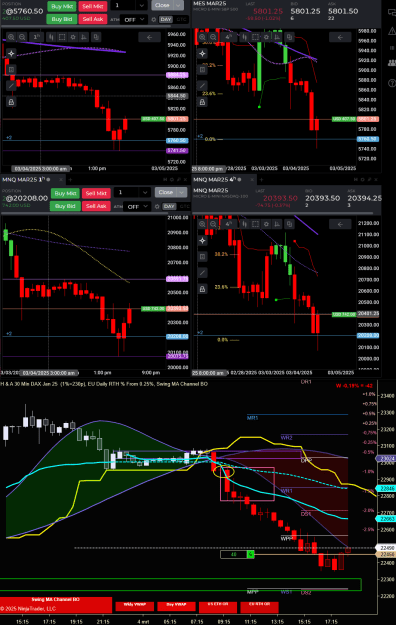The image size is (396, 625).
Task: Open ATM strategy OFF dropdown in MES panel
Action: (134, 19)
